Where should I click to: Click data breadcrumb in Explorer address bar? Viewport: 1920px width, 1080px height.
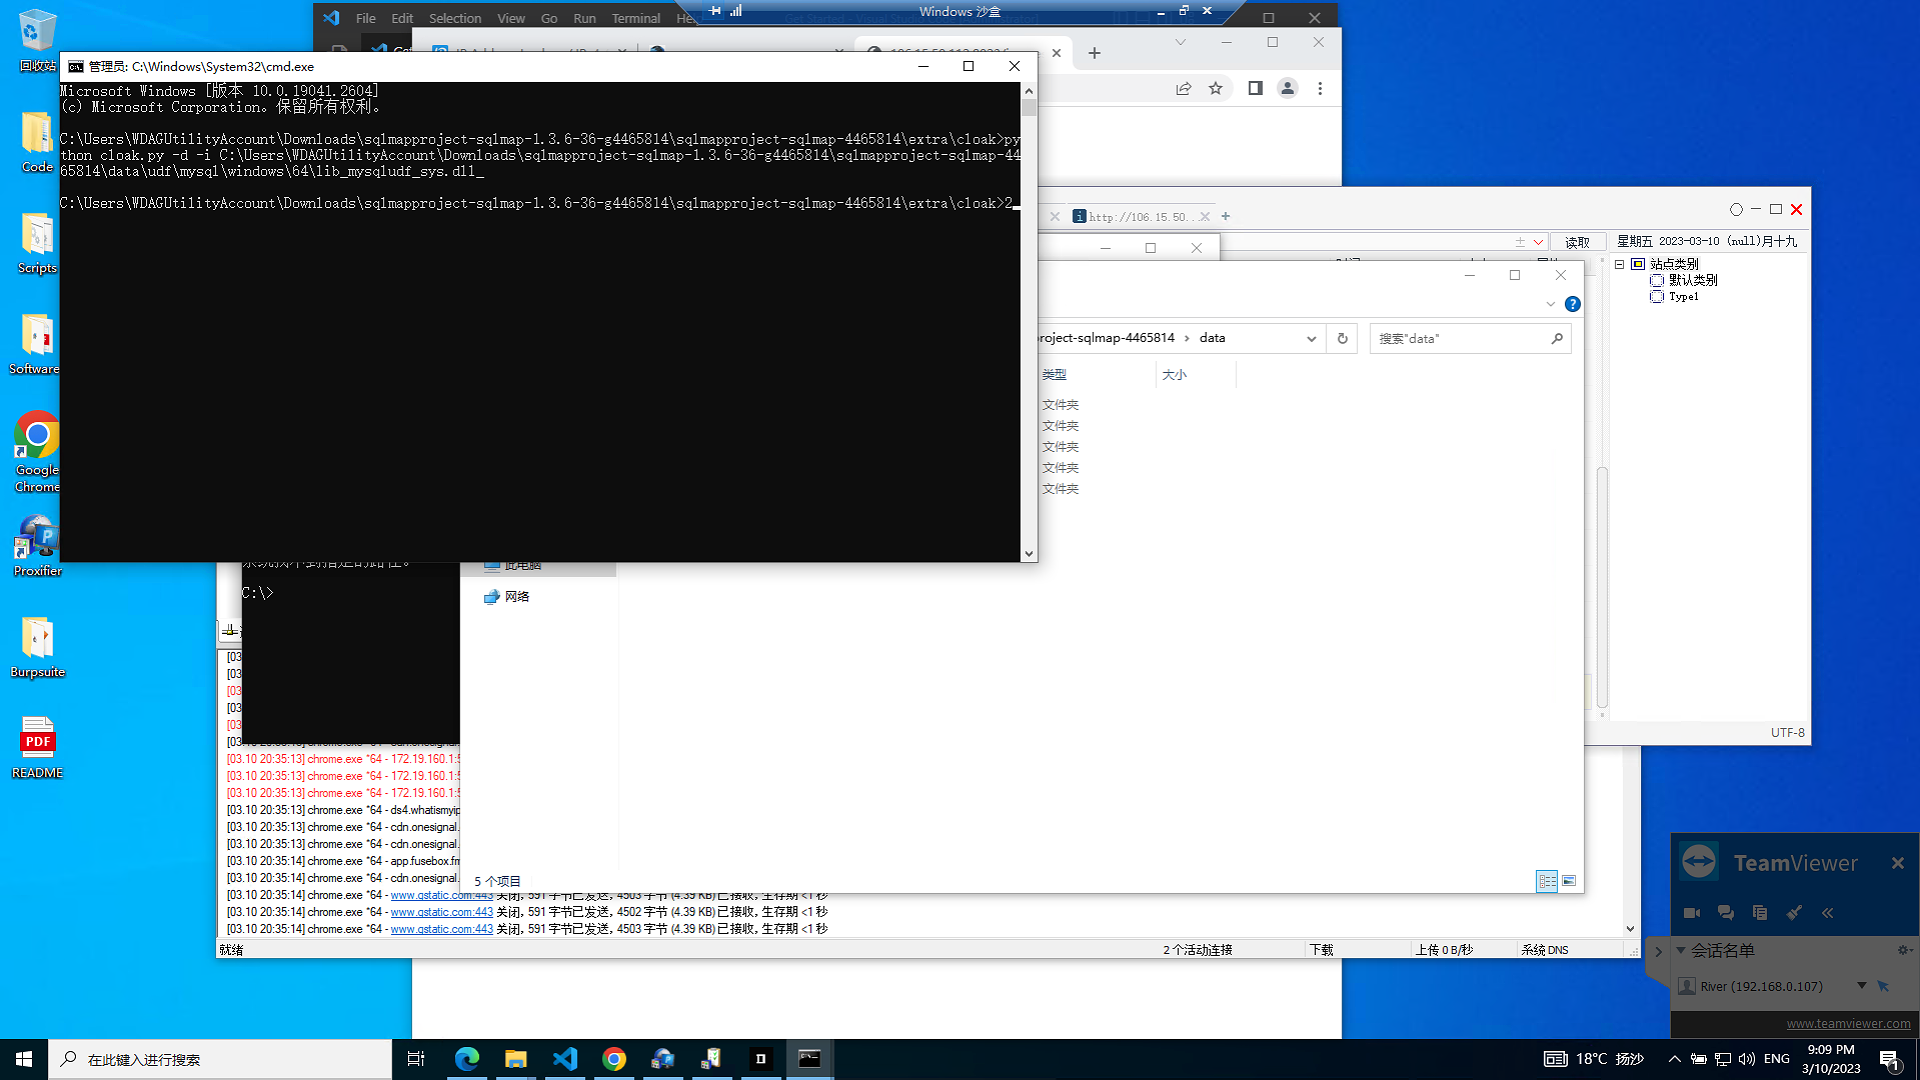pyautogui.click(x=1212, y=338)
